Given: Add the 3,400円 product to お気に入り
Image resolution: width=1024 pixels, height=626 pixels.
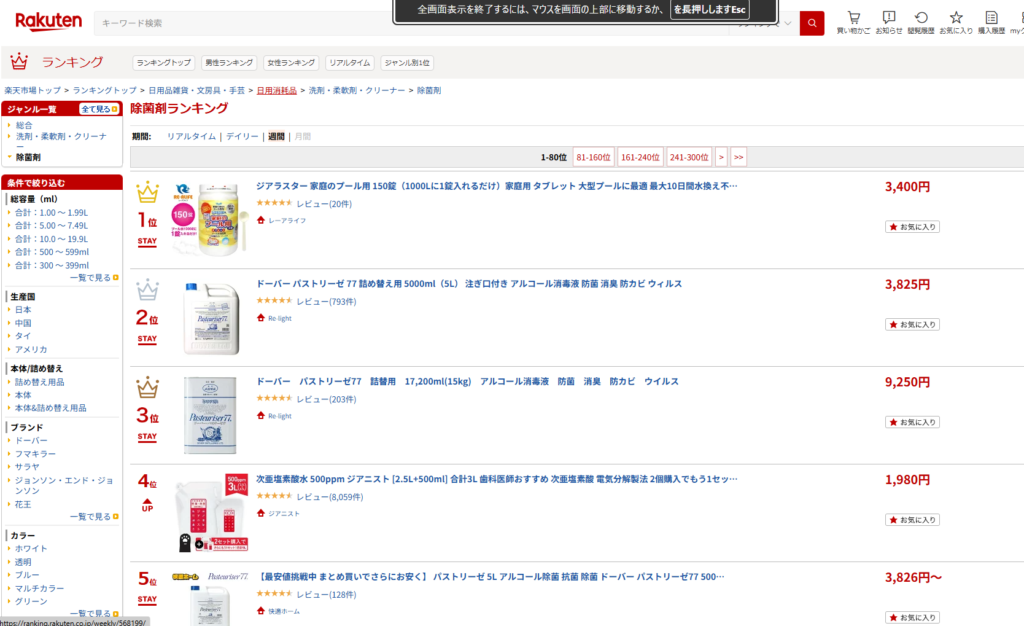Looking at the screenshot, I should pyautogui.click(x=912, y=227).
